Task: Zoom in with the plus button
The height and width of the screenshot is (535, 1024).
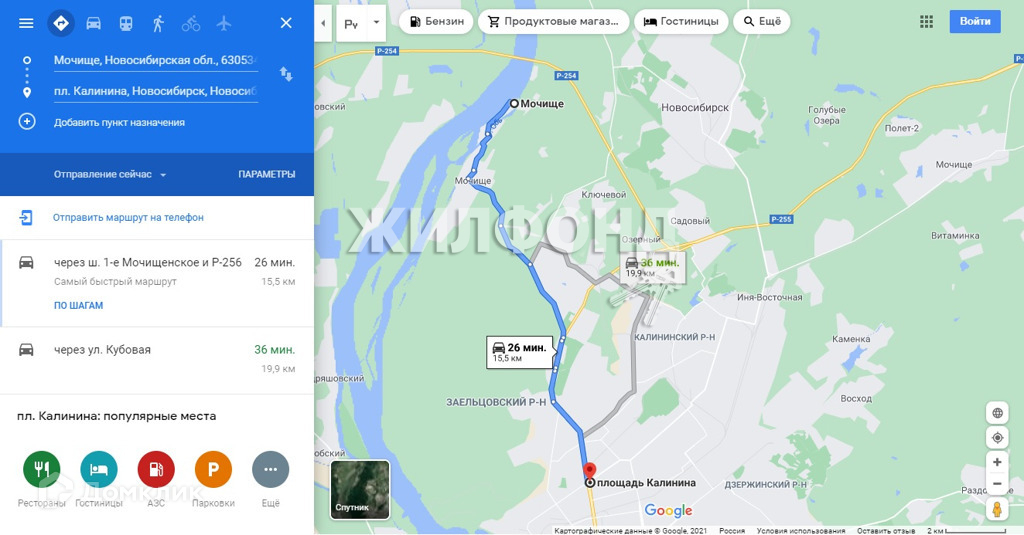Action: point(997,462)
